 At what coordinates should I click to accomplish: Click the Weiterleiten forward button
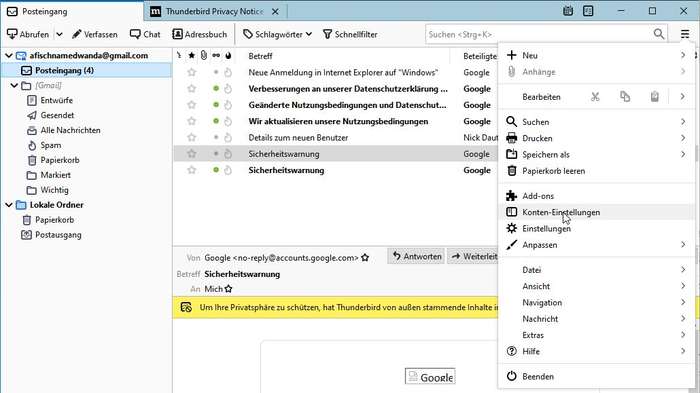(x=473, y=256)
